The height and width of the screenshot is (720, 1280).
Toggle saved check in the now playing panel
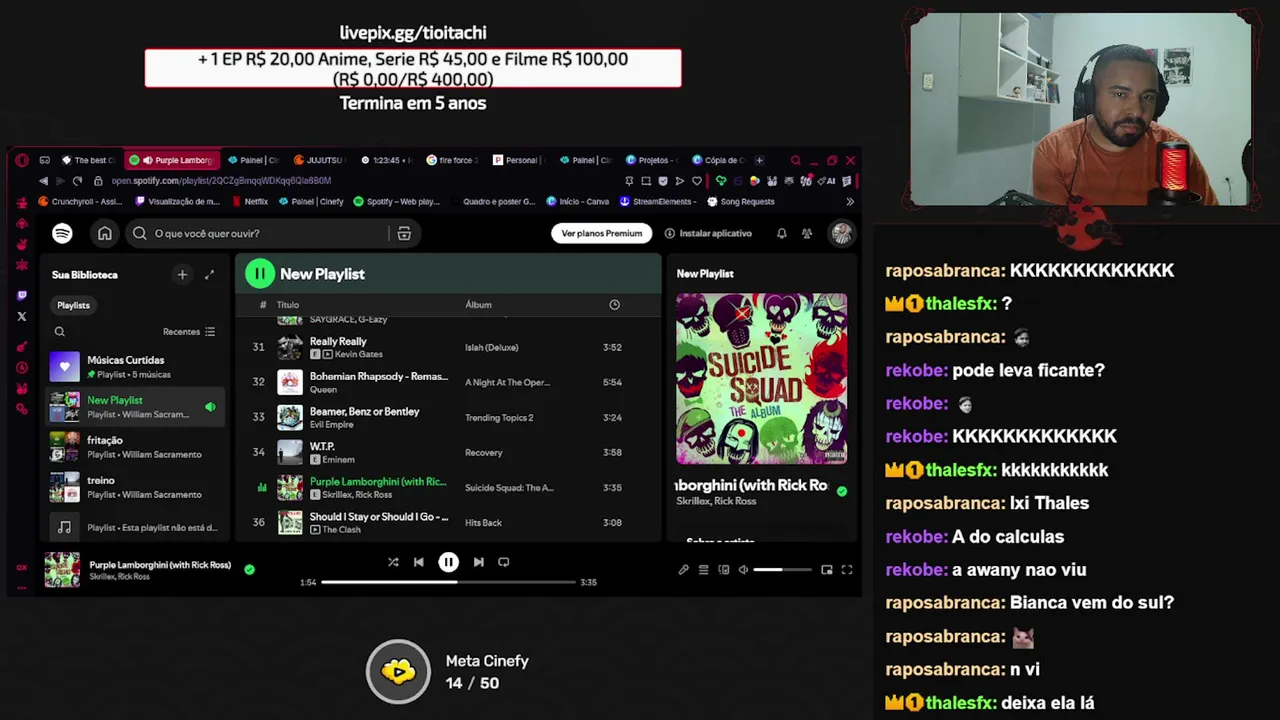point(841,491)
